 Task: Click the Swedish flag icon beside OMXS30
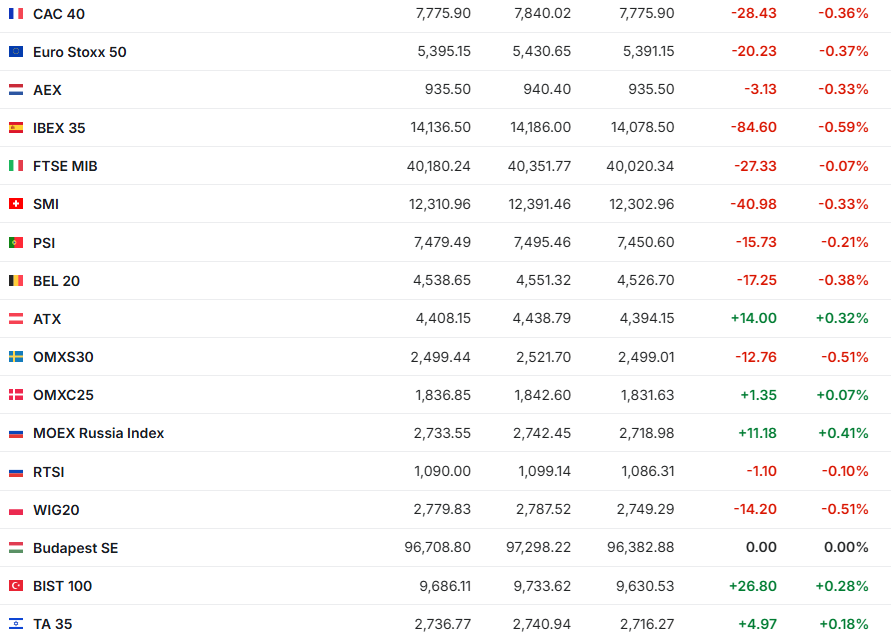(16, 357)
